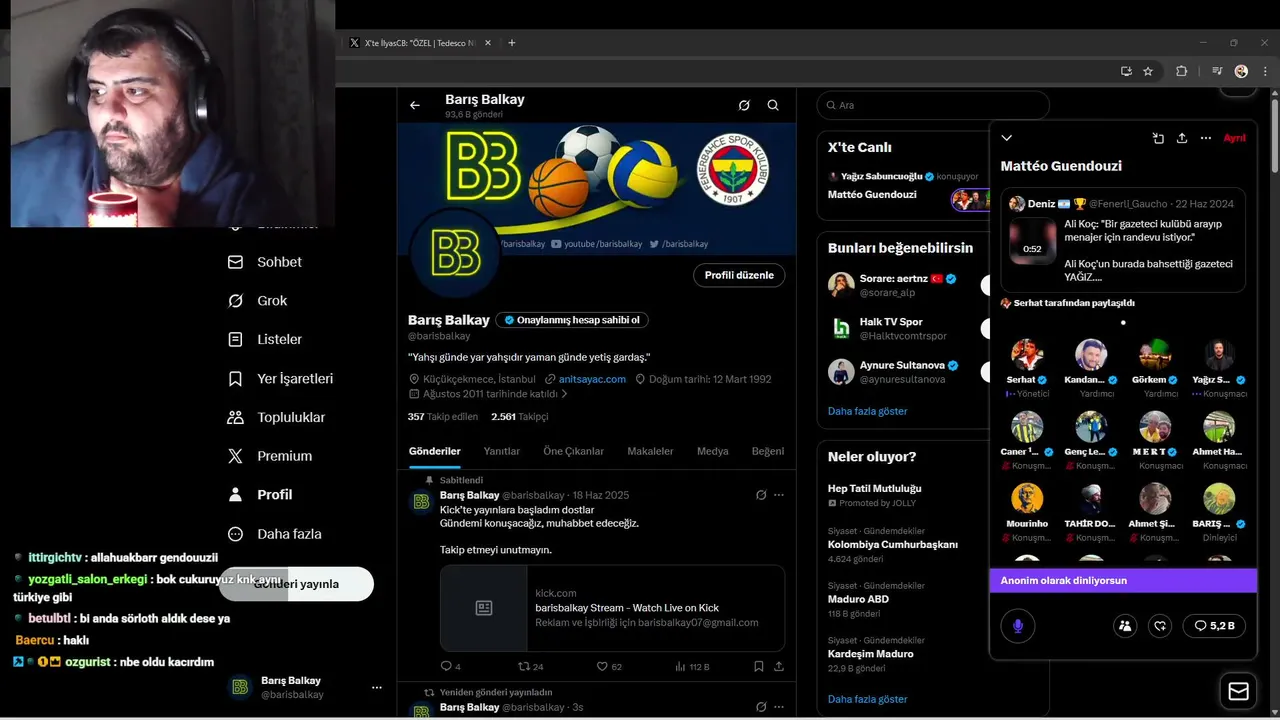Share the pinned post
Image resolution: width=1280 pixels, height=720 pixels.
tap(779, 666)
